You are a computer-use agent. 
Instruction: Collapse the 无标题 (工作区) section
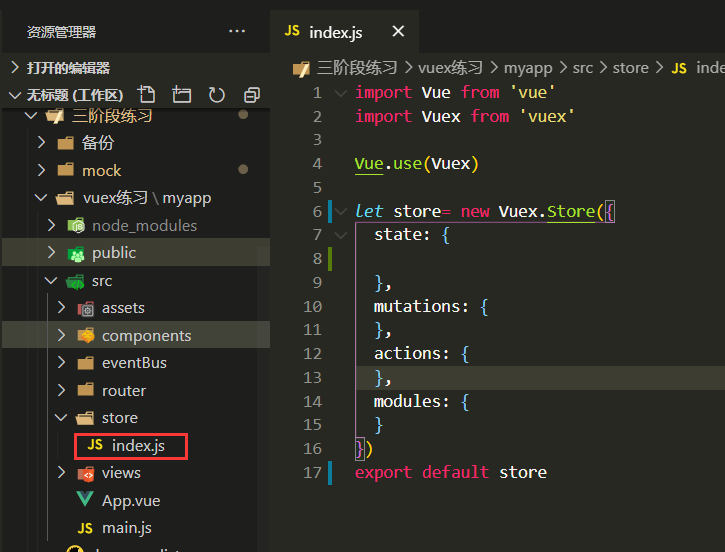[67, 95]
